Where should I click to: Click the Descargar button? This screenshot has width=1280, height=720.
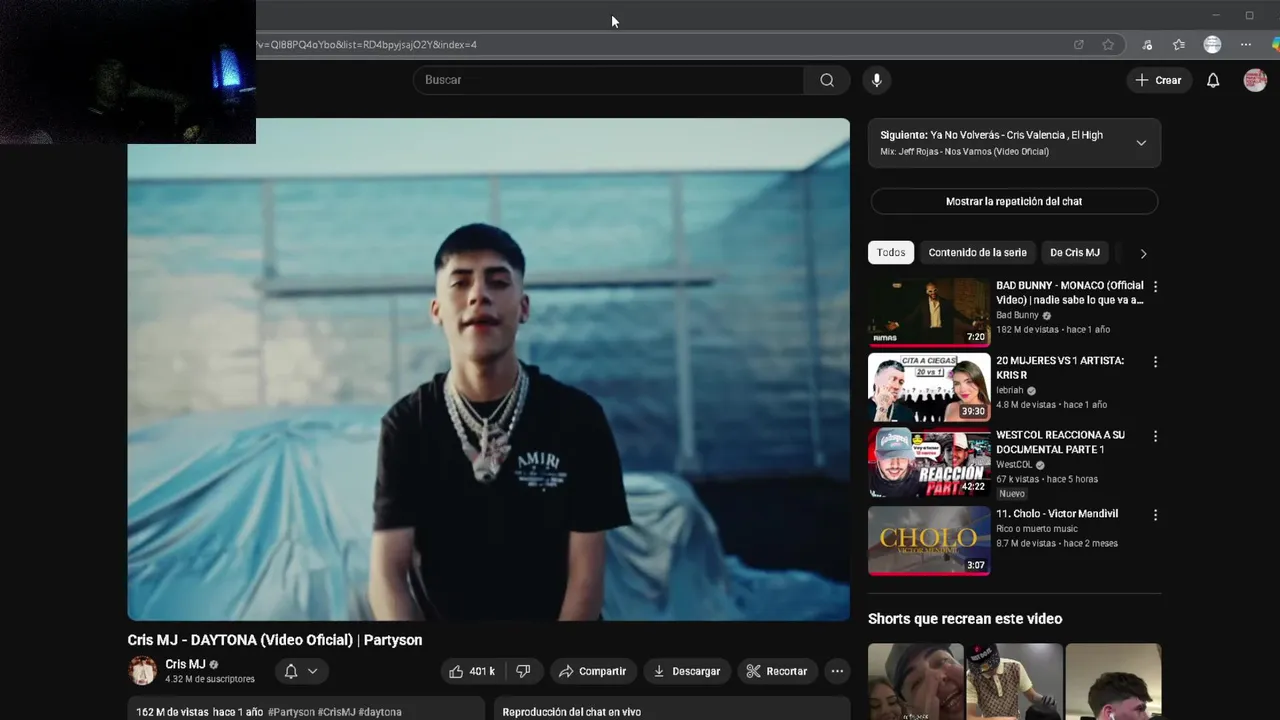(687, 671)
